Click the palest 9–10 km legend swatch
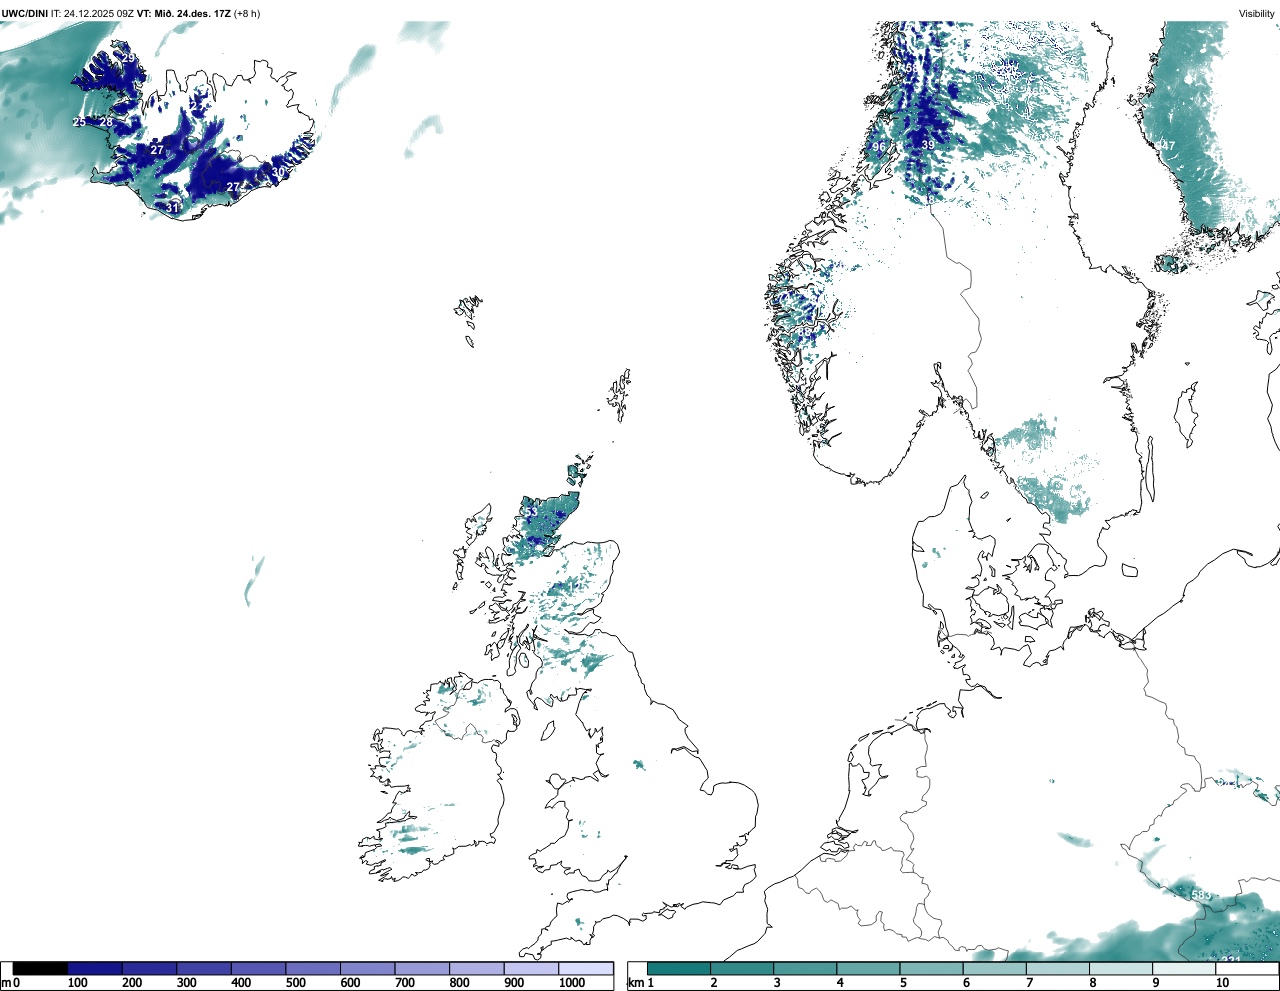Screen dimensions: 1280x991 [x=1184, y=968]
